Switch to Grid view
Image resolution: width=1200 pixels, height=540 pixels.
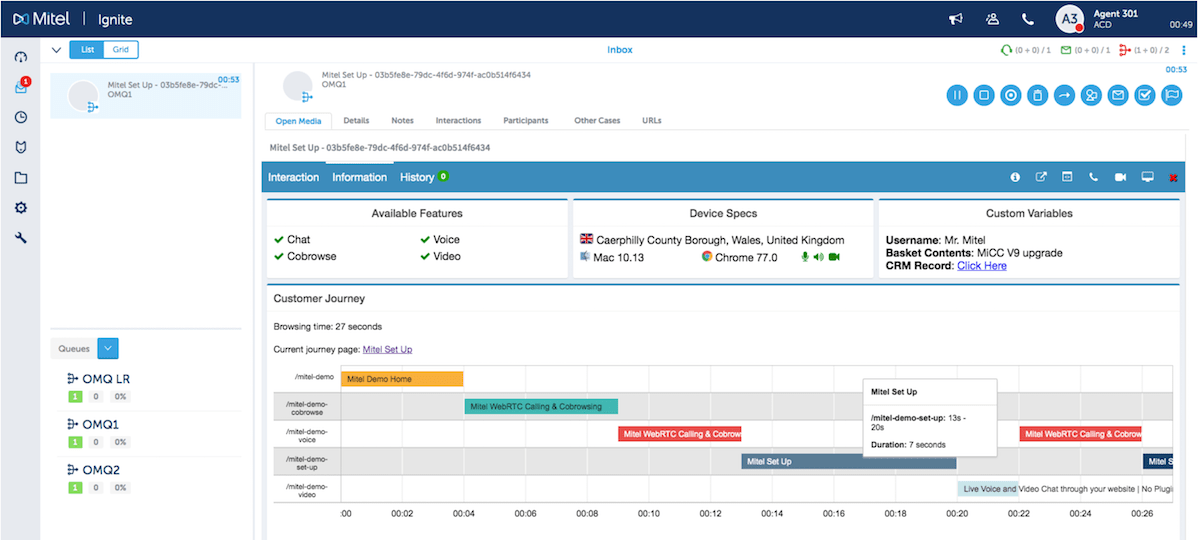tap(121, 50)
